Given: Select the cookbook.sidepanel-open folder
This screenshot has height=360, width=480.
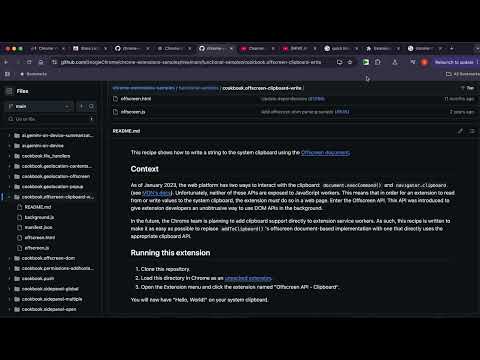Looking at the screenshot, I should coord(49,309).
